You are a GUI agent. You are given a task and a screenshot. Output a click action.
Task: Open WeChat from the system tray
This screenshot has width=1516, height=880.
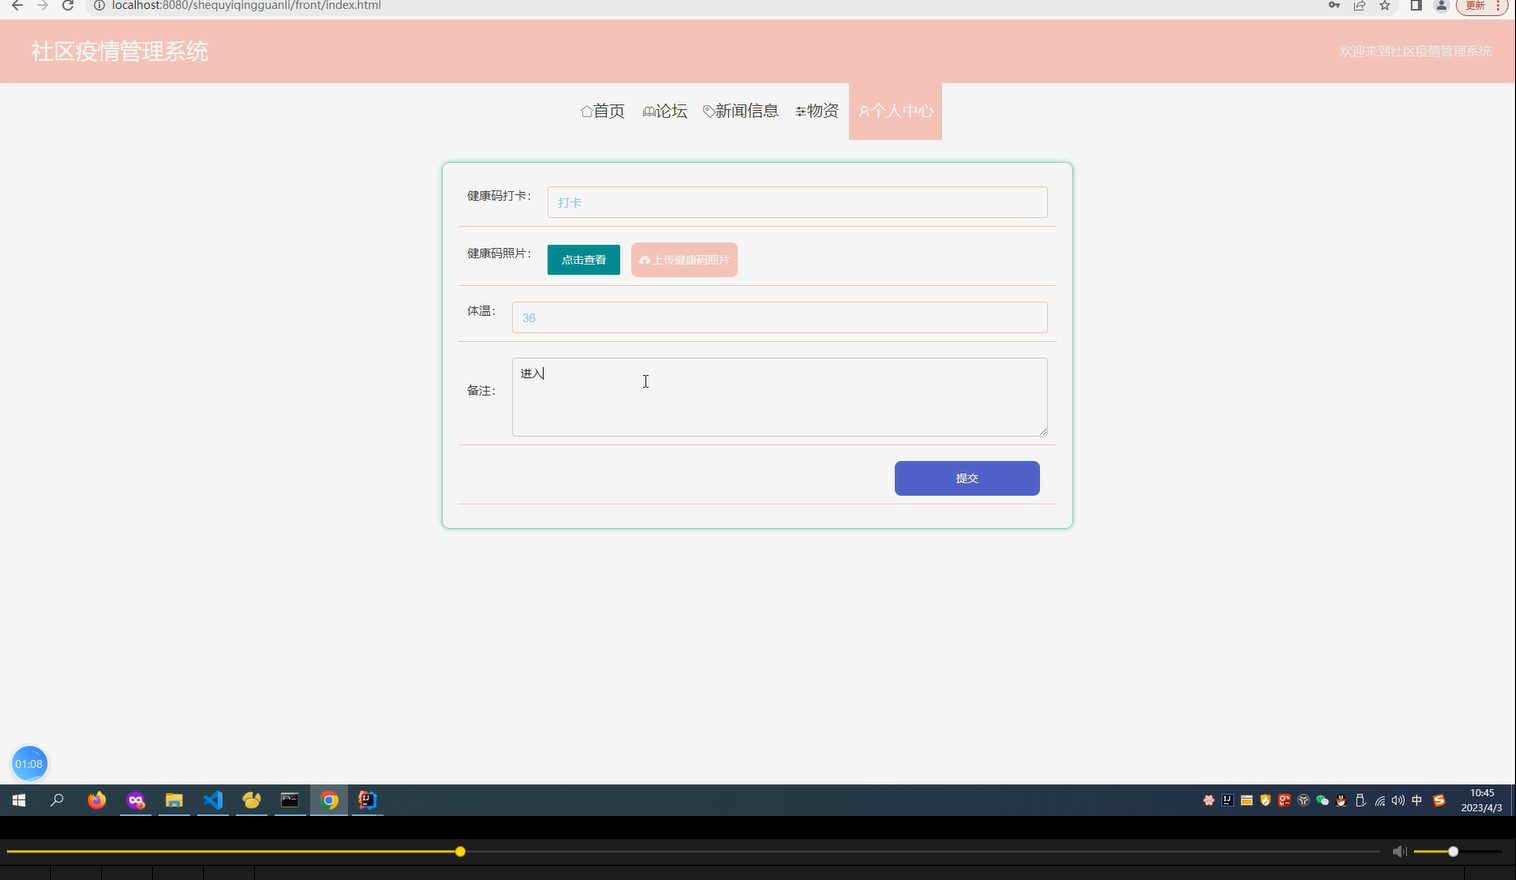[x=1322, y=800]
